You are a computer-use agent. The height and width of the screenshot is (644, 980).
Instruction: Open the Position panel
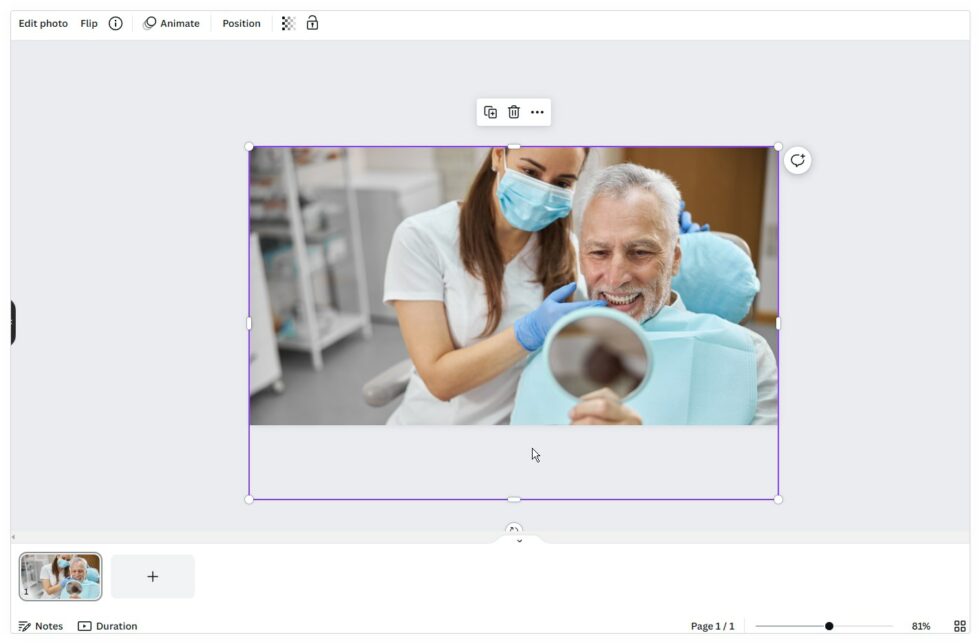240,23
